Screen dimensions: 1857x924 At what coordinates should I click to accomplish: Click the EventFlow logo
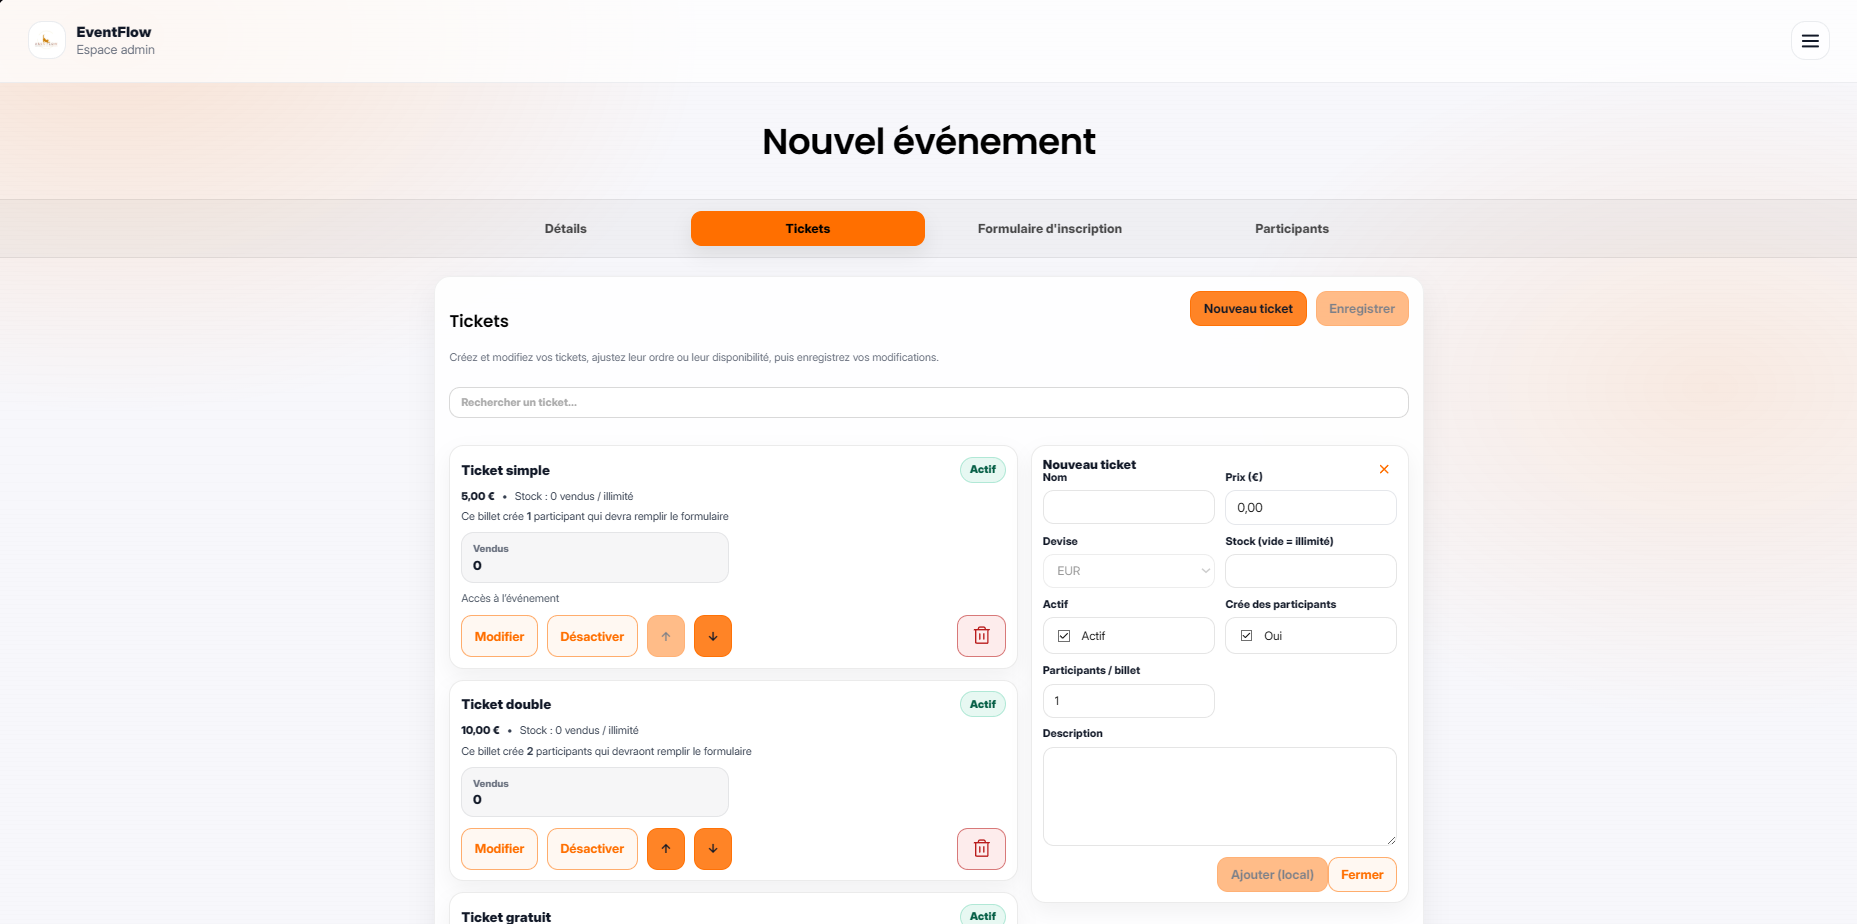click(x=46, y=40)
